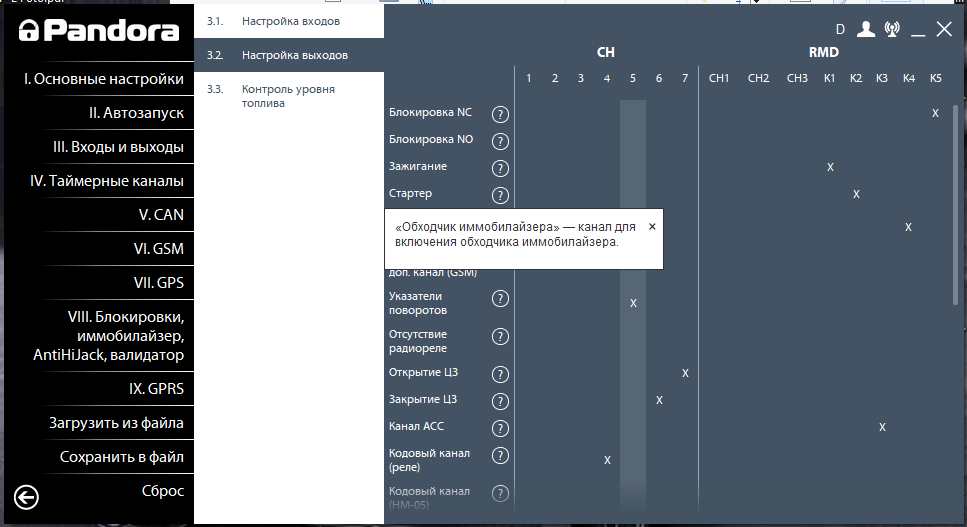
Task: Toggle Кодовый канал (реле) mark on channel 4
Action: [607, 460]
